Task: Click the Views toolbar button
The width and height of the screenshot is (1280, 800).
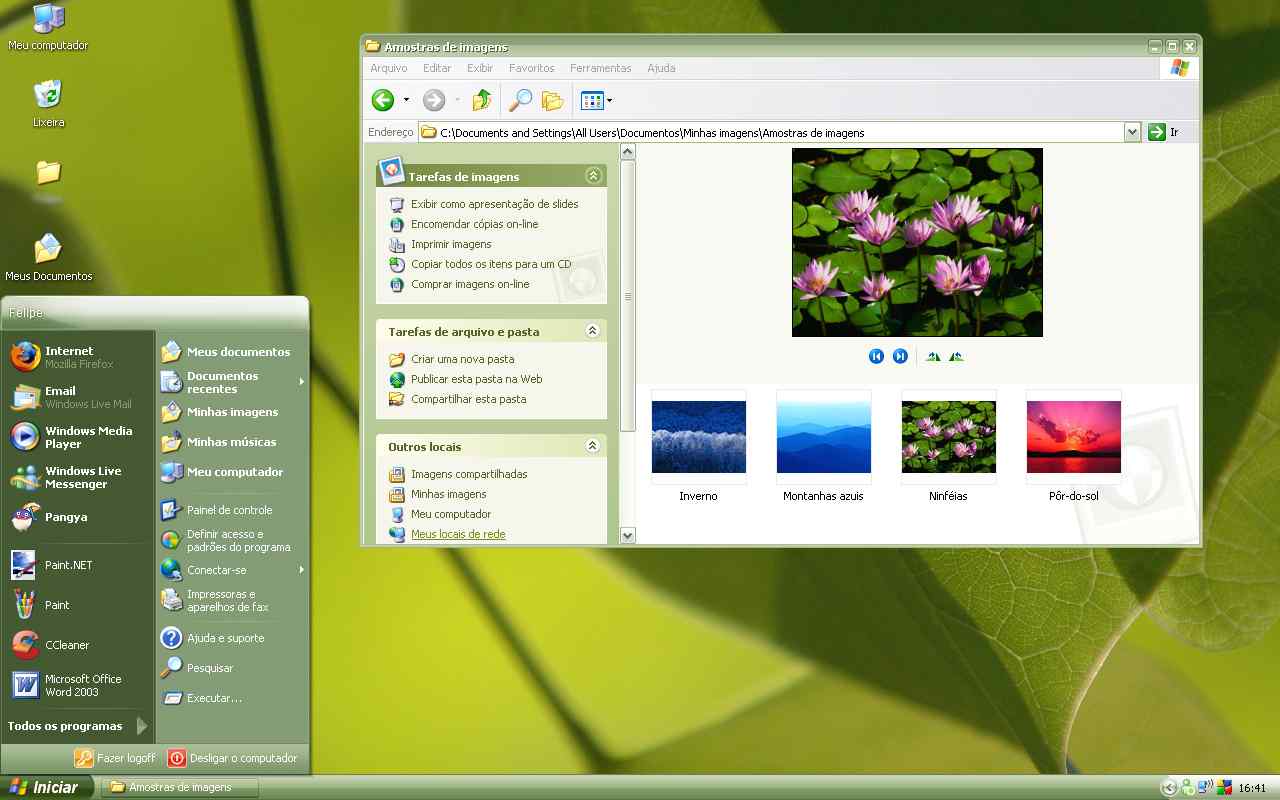Action: [593, 100]
